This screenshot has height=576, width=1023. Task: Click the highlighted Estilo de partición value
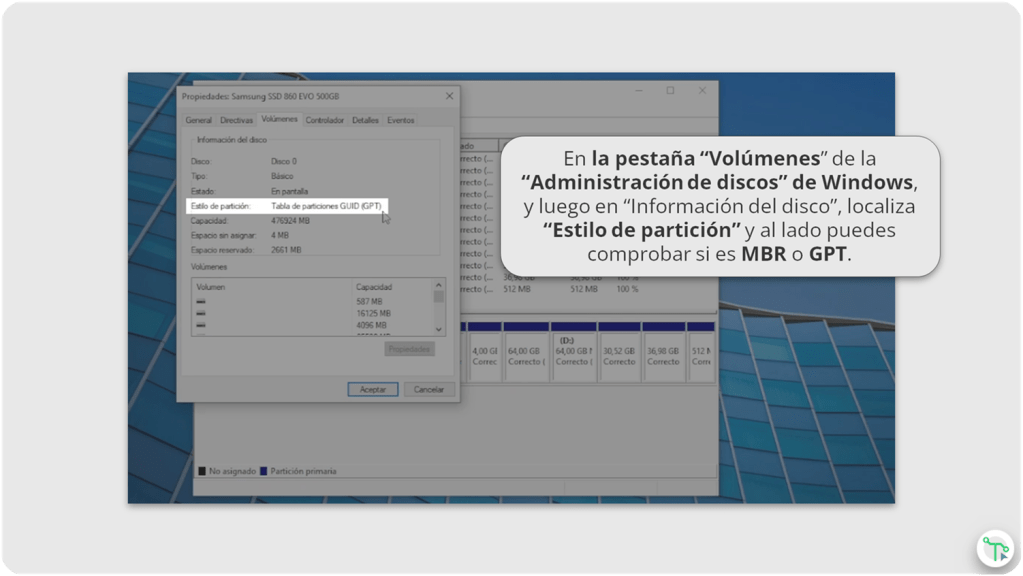(330, 203)
